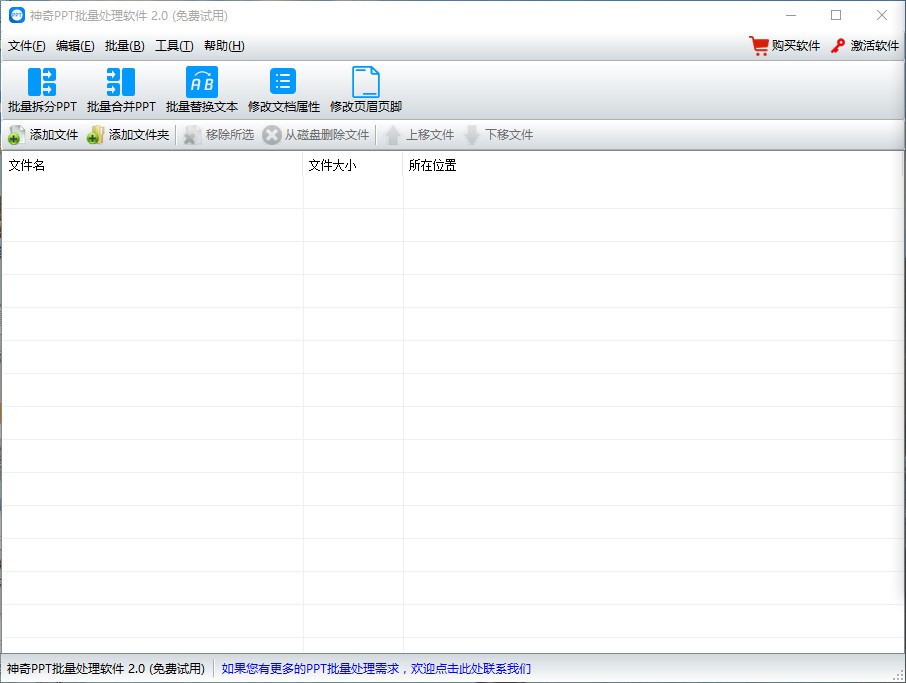This screenshot has width=906, height=683.
Task: Sort by 所在位置 column header
Action: (x=653, y=165)
